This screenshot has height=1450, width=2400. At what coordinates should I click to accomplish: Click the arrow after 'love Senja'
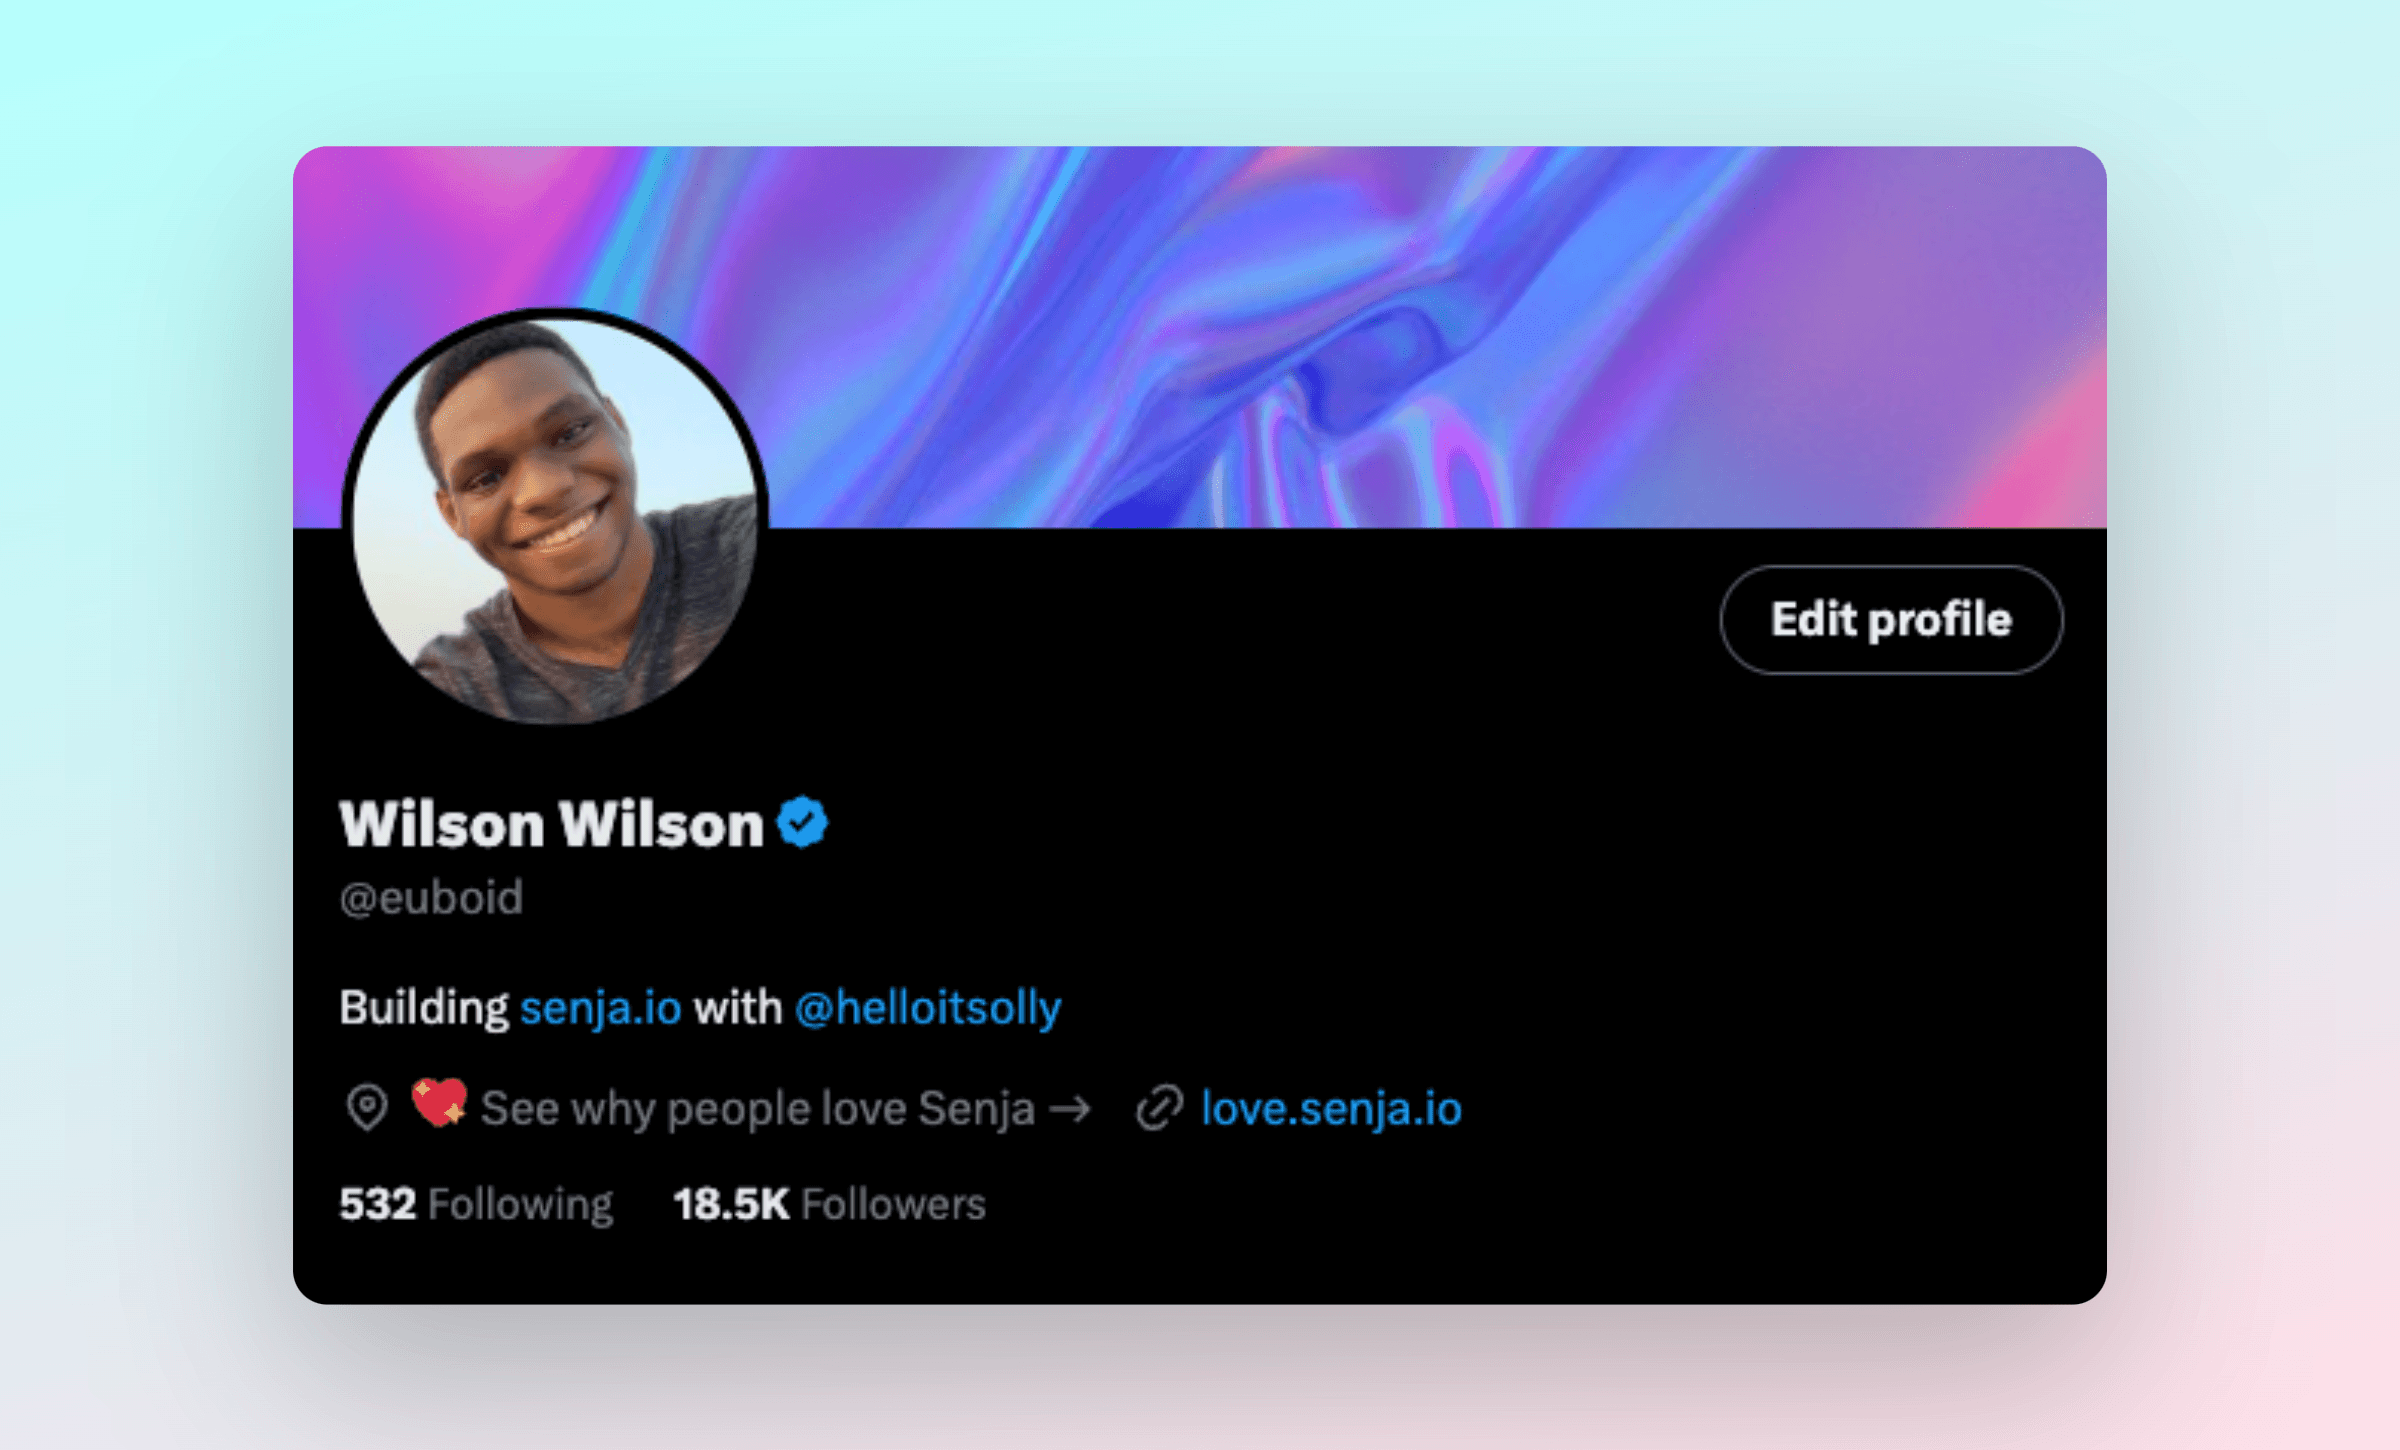(x=1069, y=1109)
